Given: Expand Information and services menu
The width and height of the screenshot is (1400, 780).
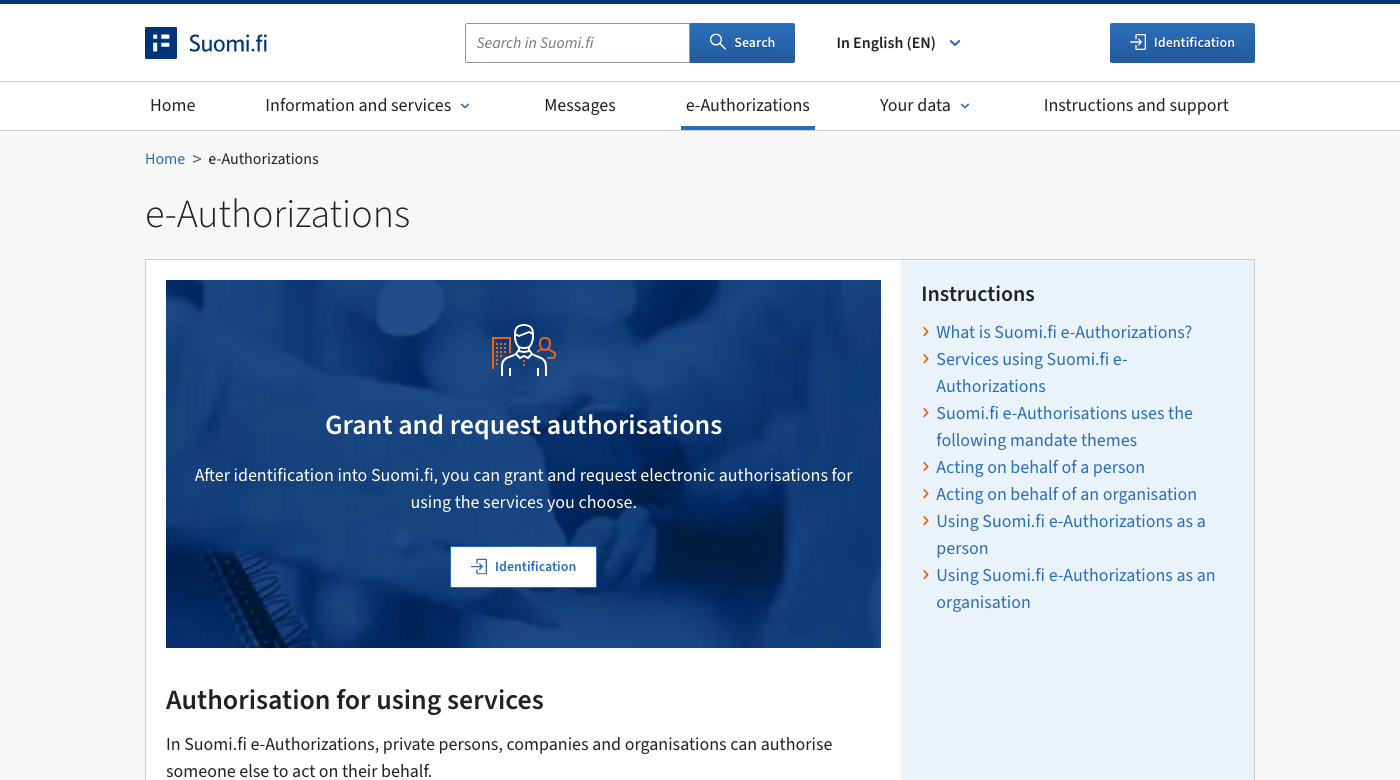Looking at the screenshot, I should (x=367, y=105).
